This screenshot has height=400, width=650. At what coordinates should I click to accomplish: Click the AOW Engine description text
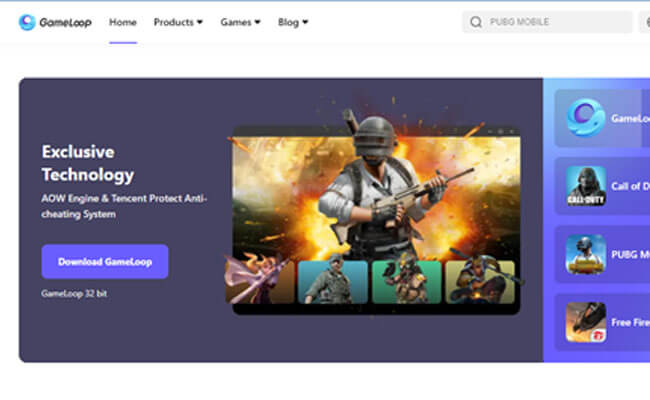[x=124, y=206]
